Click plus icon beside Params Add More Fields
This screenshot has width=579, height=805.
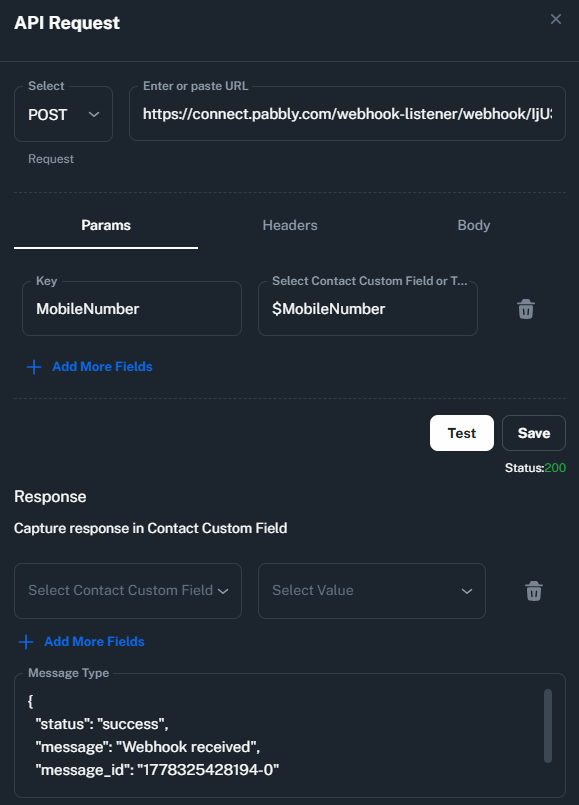(x=34, y=367)
